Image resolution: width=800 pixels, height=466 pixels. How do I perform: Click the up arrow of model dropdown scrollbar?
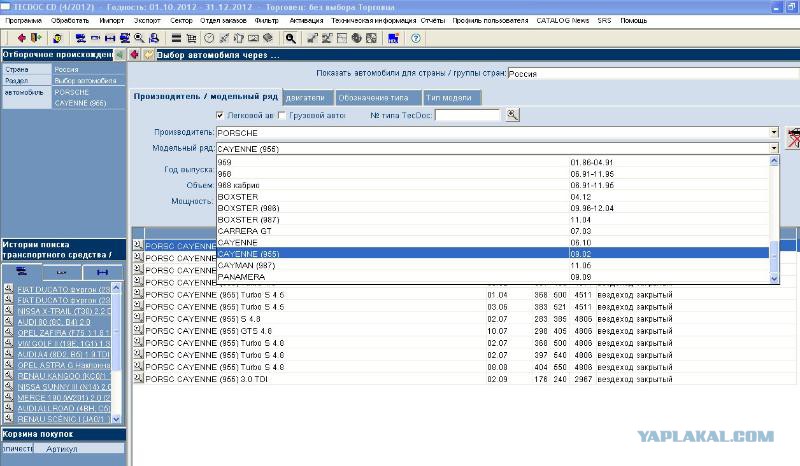[774, 161]
